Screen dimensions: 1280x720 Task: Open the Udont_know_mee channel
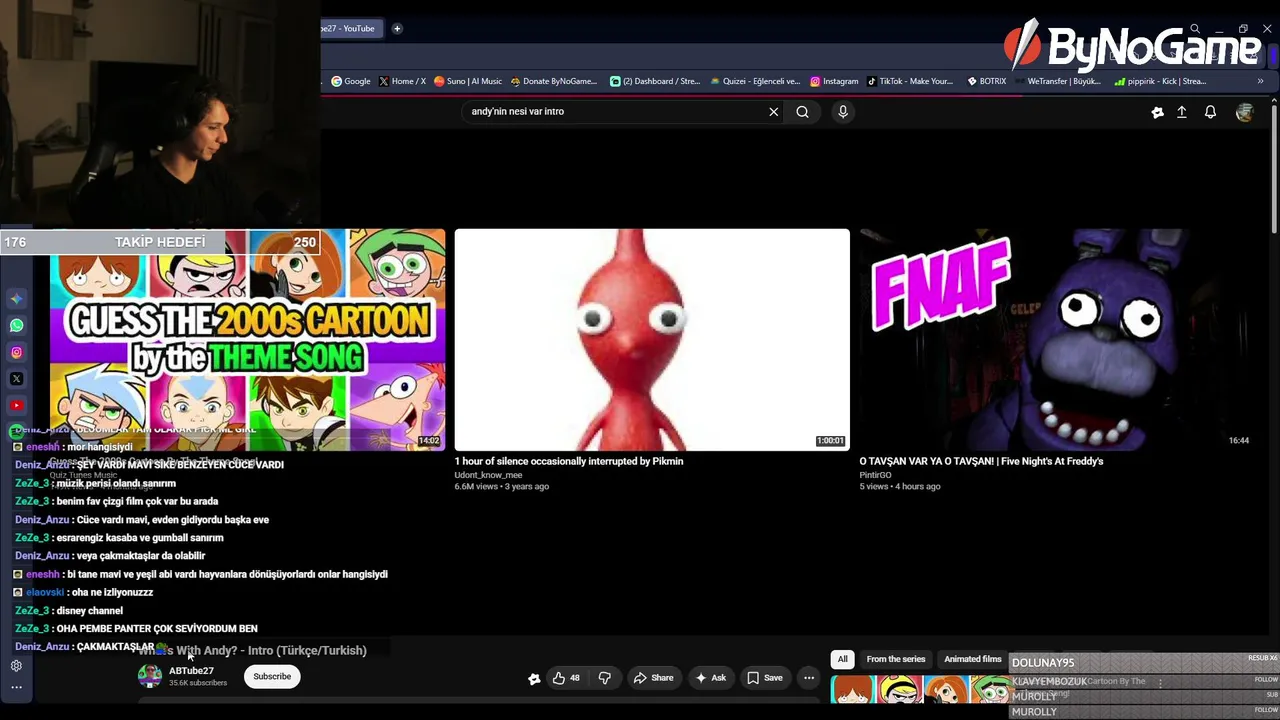coord(489,475)
